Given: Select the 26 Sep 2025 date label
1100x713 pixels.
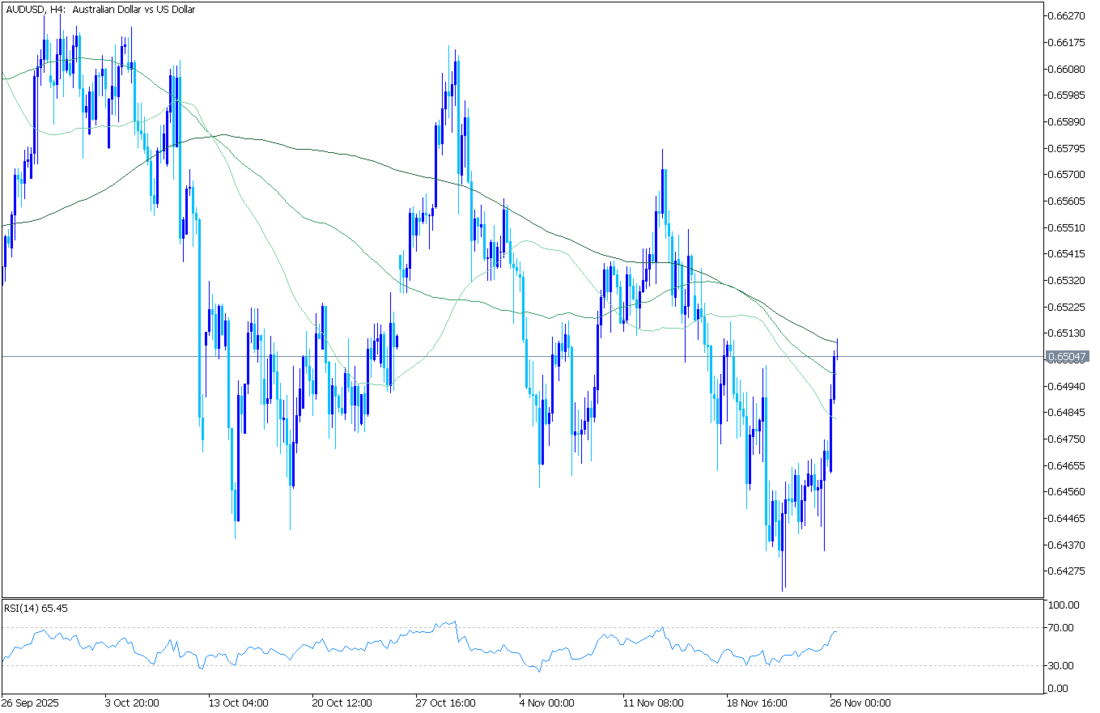Looking at the screenshot, I should [31, 702].
